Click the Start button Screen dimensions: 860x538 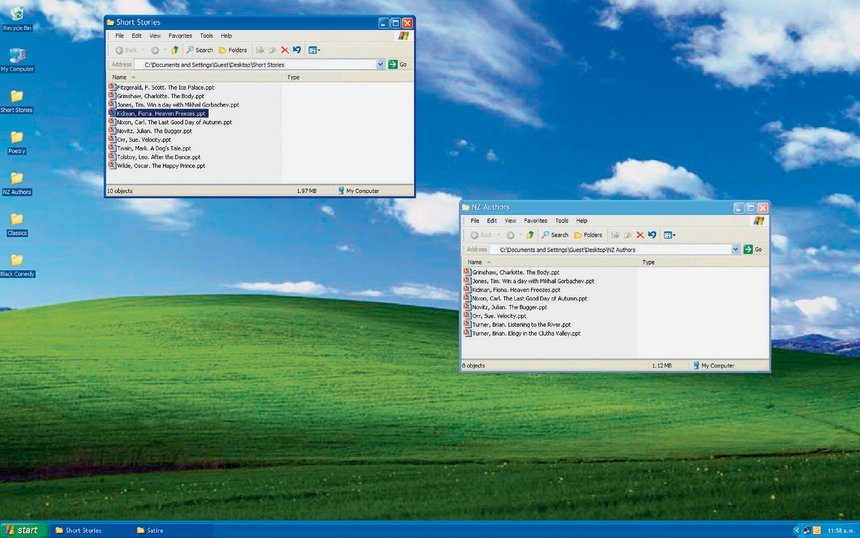point(23,530)
